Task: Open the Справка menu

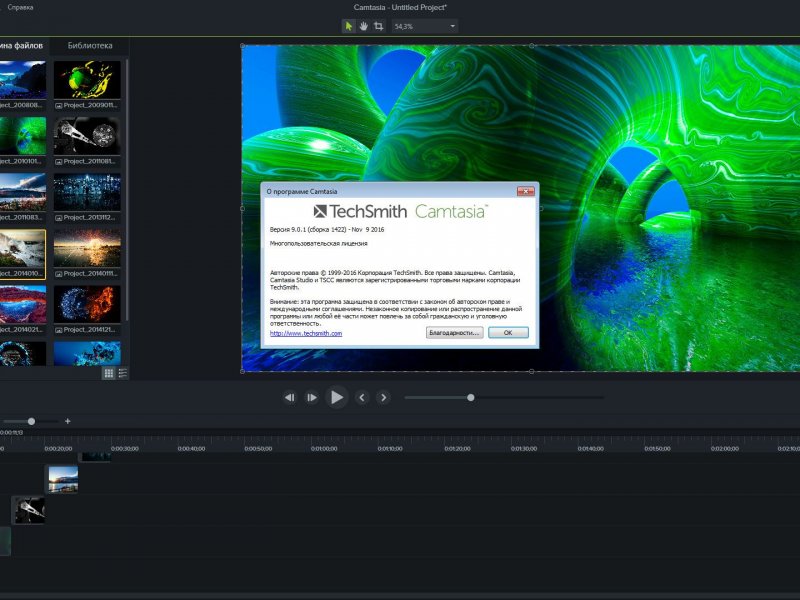Action: tap(20, 7)
